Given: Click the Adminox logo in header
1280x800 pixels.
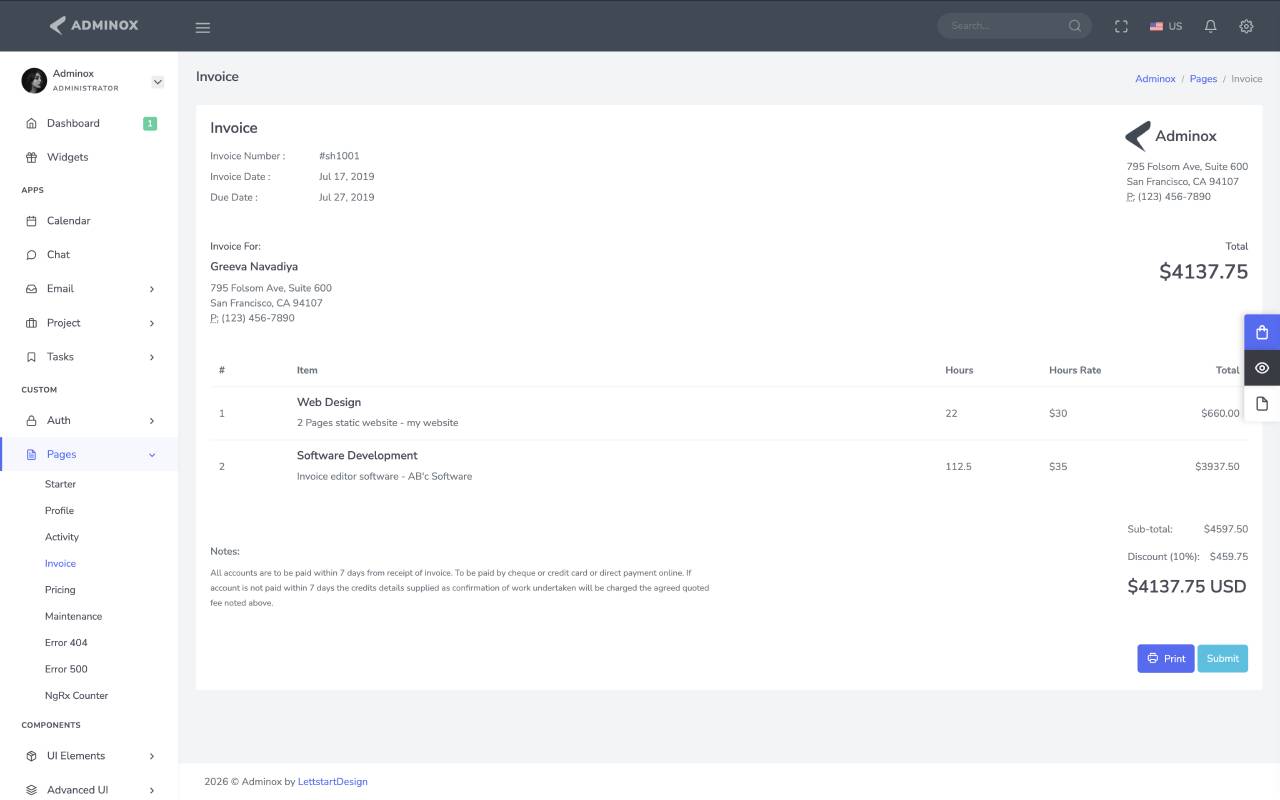Looking at the screenshot, I should [x=94, y=25].
